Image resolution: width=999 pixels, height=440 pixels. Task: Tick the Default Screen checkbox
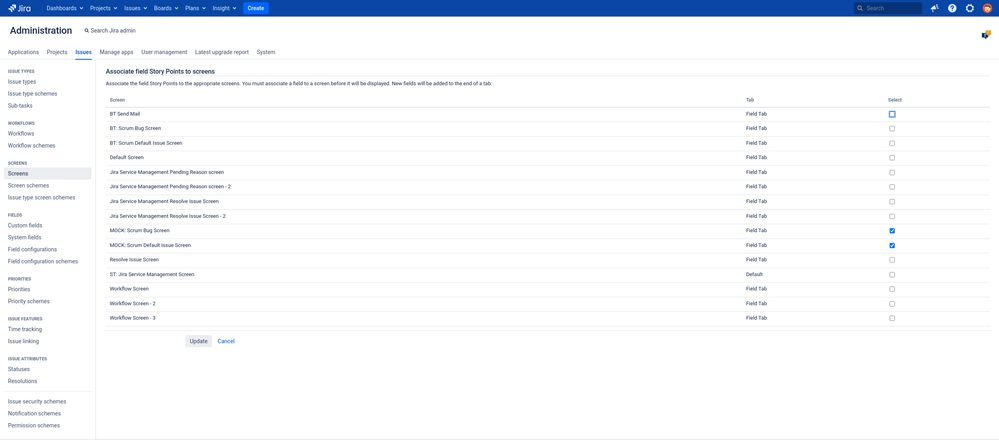pos(892,158)
